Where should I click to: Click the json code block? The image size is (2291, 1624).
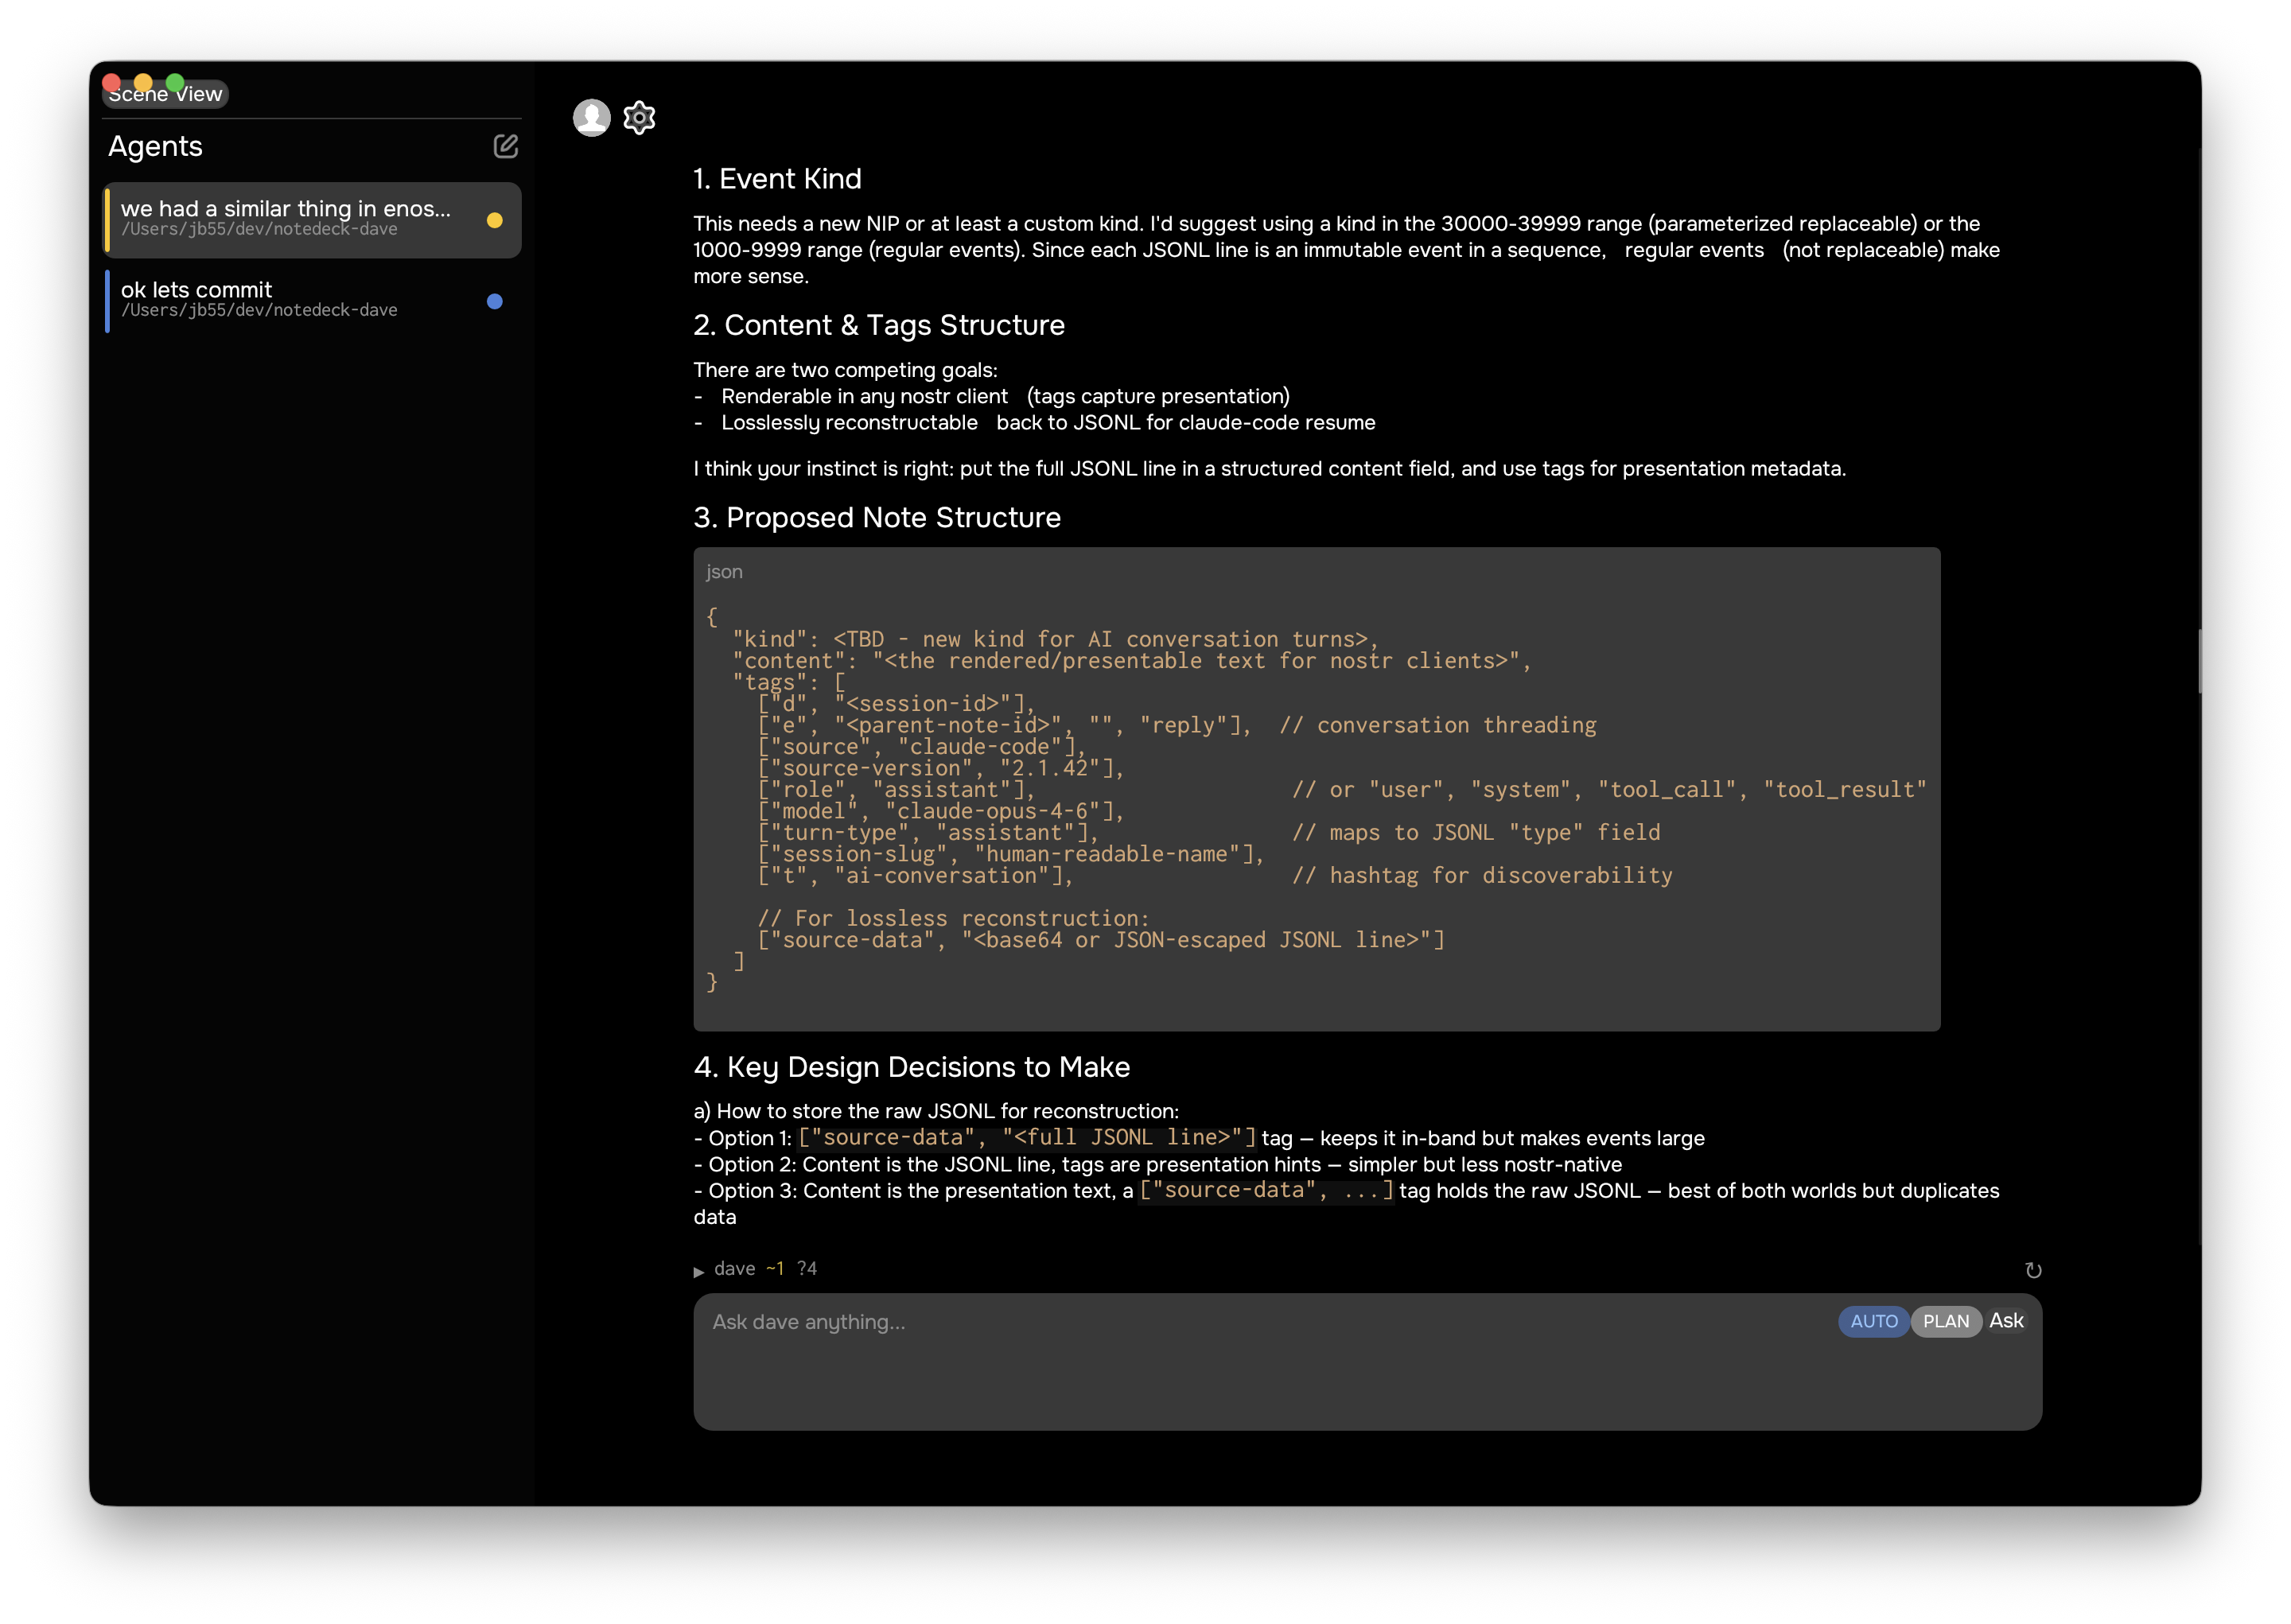(x=1316, y=789)
